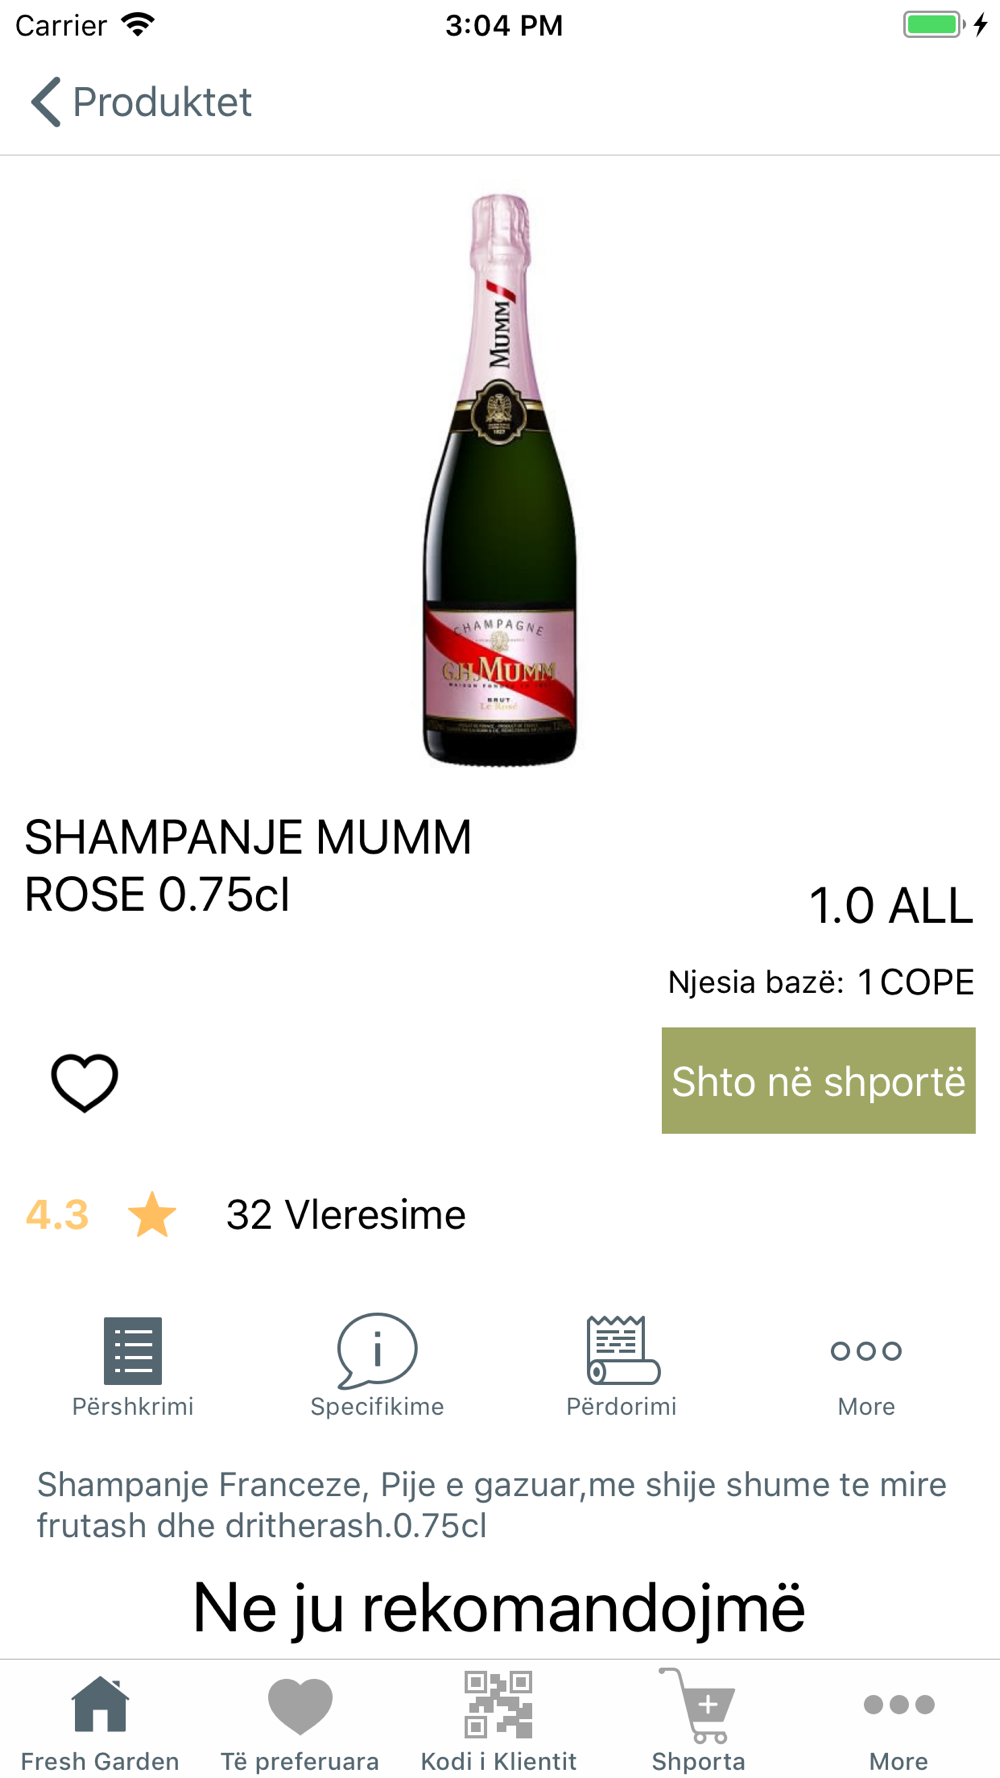Tap the back chevron icon
1000x1778 pixels.
click(46, 102)
